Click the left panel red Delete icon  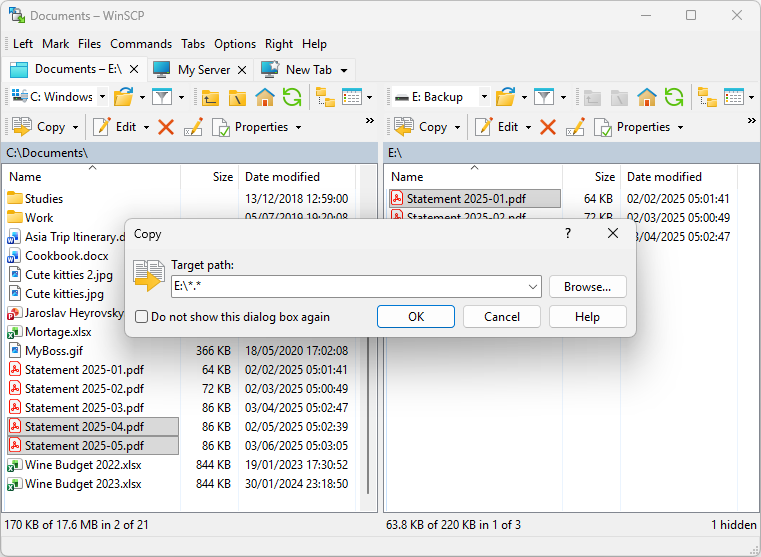click(x=166, y=127)
